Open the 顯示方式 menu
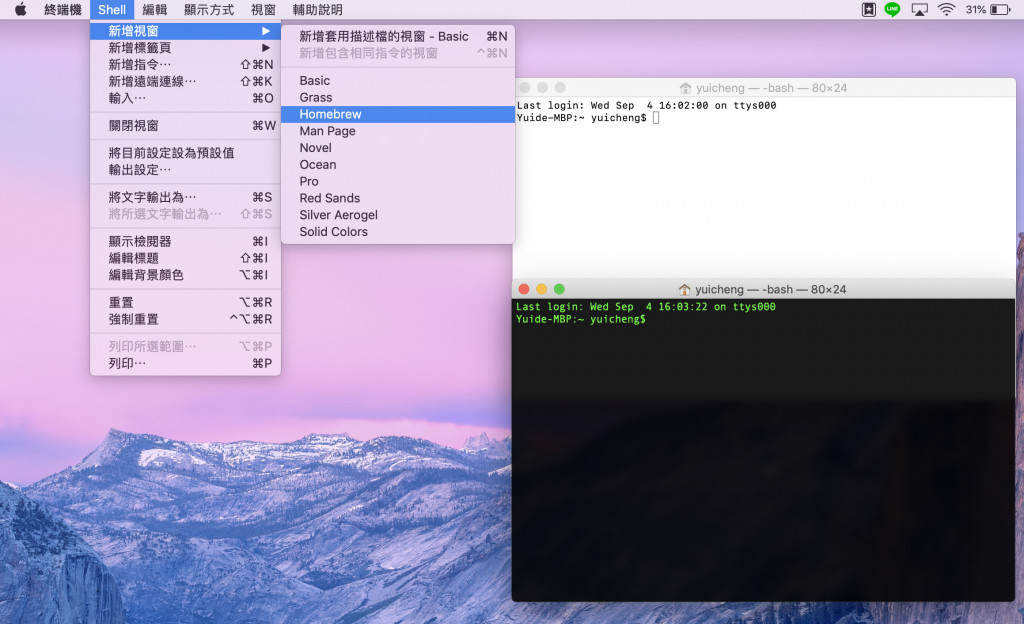Image resolution: width=1024 pixels, height=624 pixels. point(209,9)
